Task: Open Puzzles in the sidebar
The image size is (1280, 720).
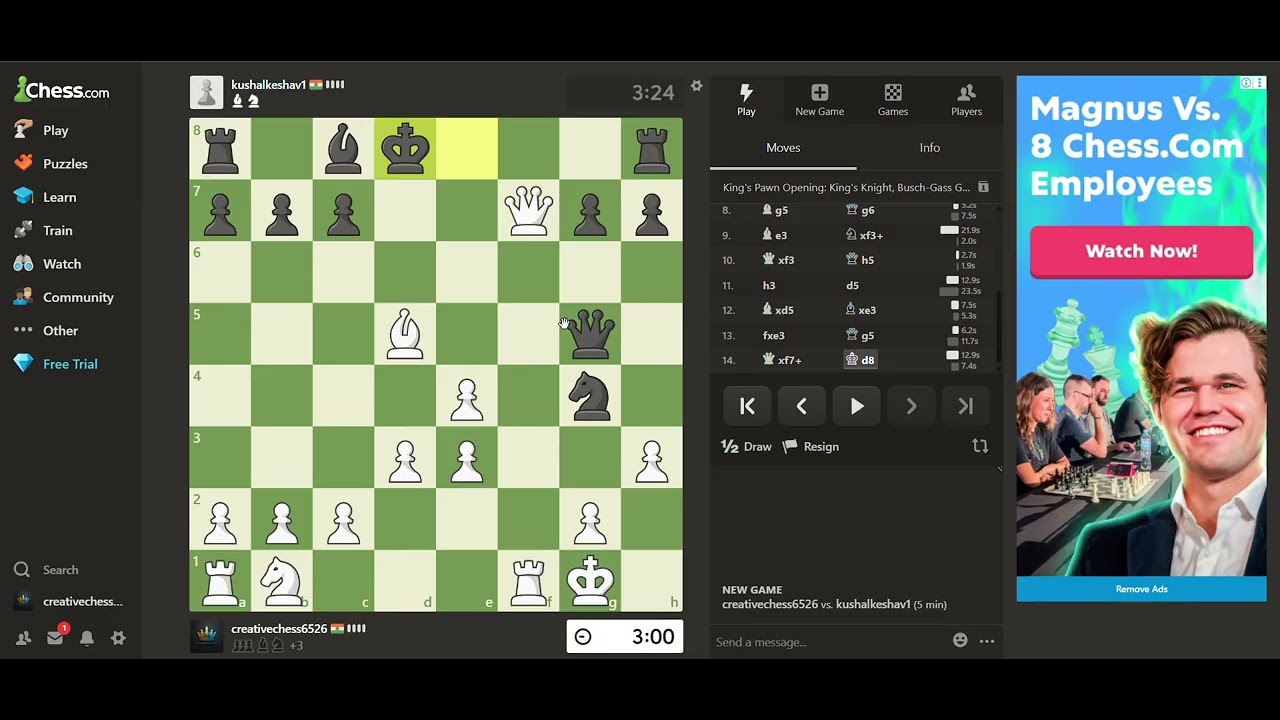Action: tap(51, 163)
